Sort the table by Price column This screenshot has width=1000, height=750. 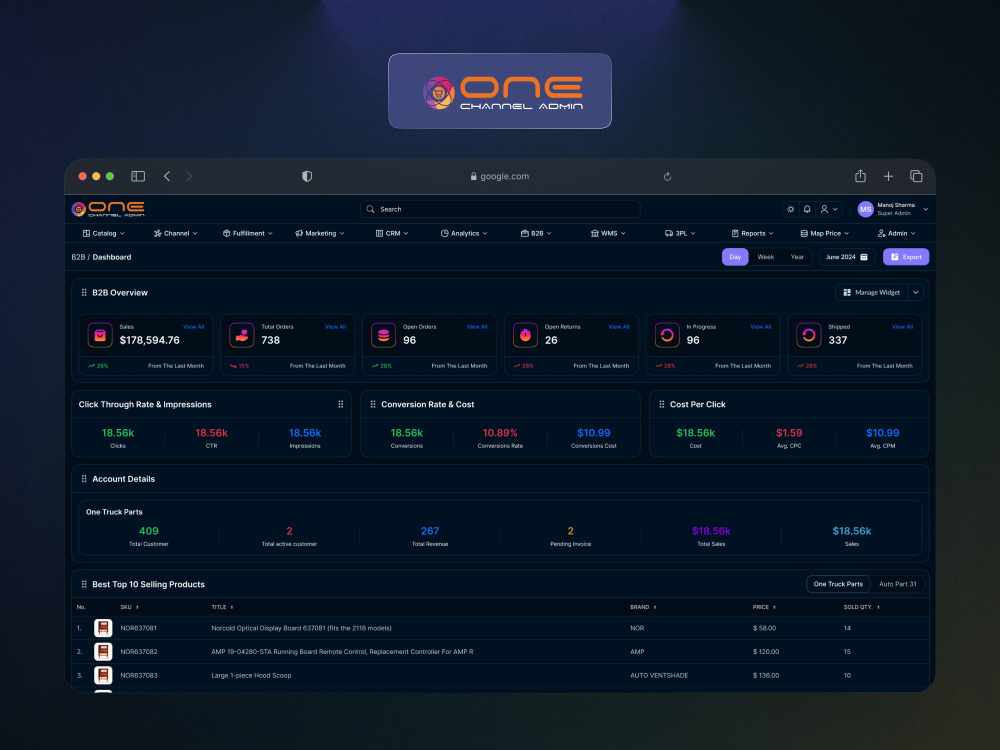(764, 607)
